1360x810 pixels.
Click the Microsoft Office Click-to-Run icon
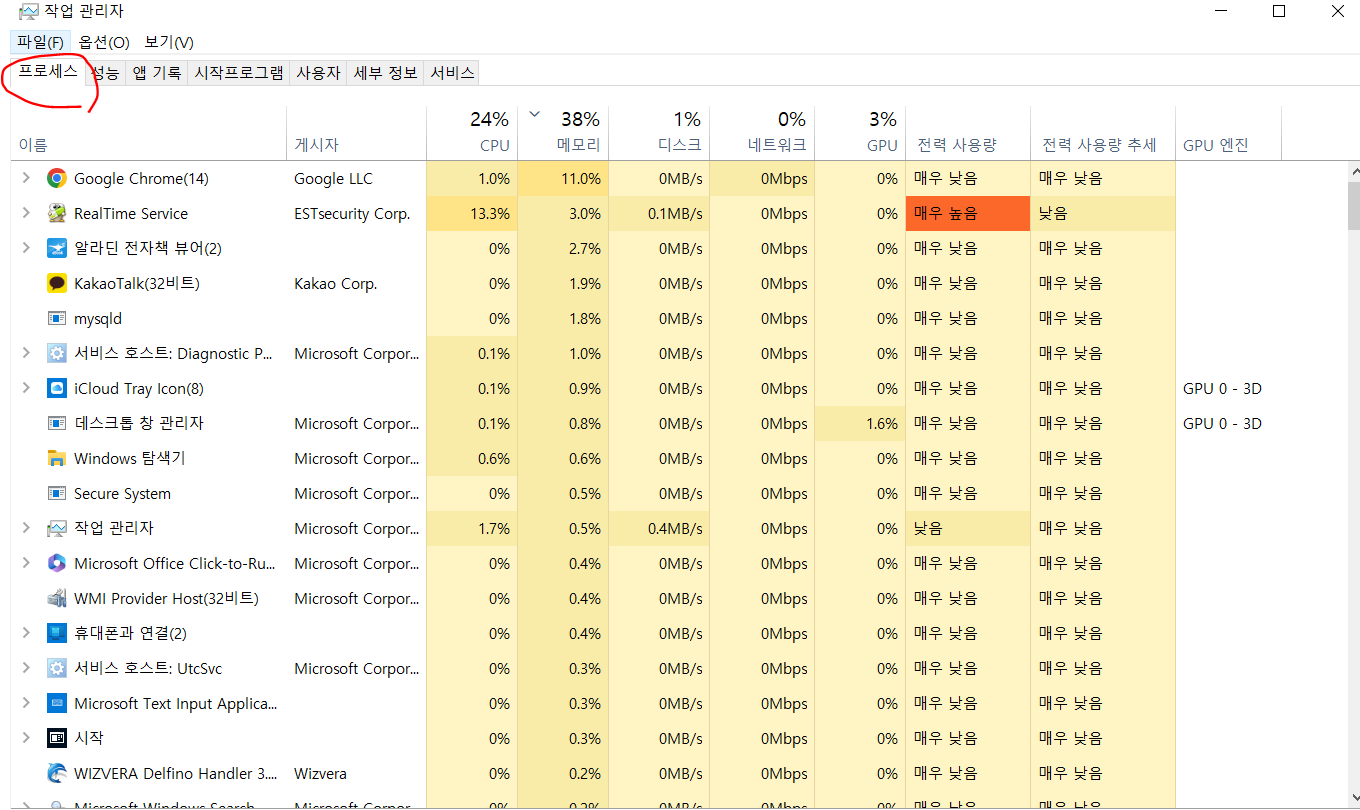click(x=57, y=564)
